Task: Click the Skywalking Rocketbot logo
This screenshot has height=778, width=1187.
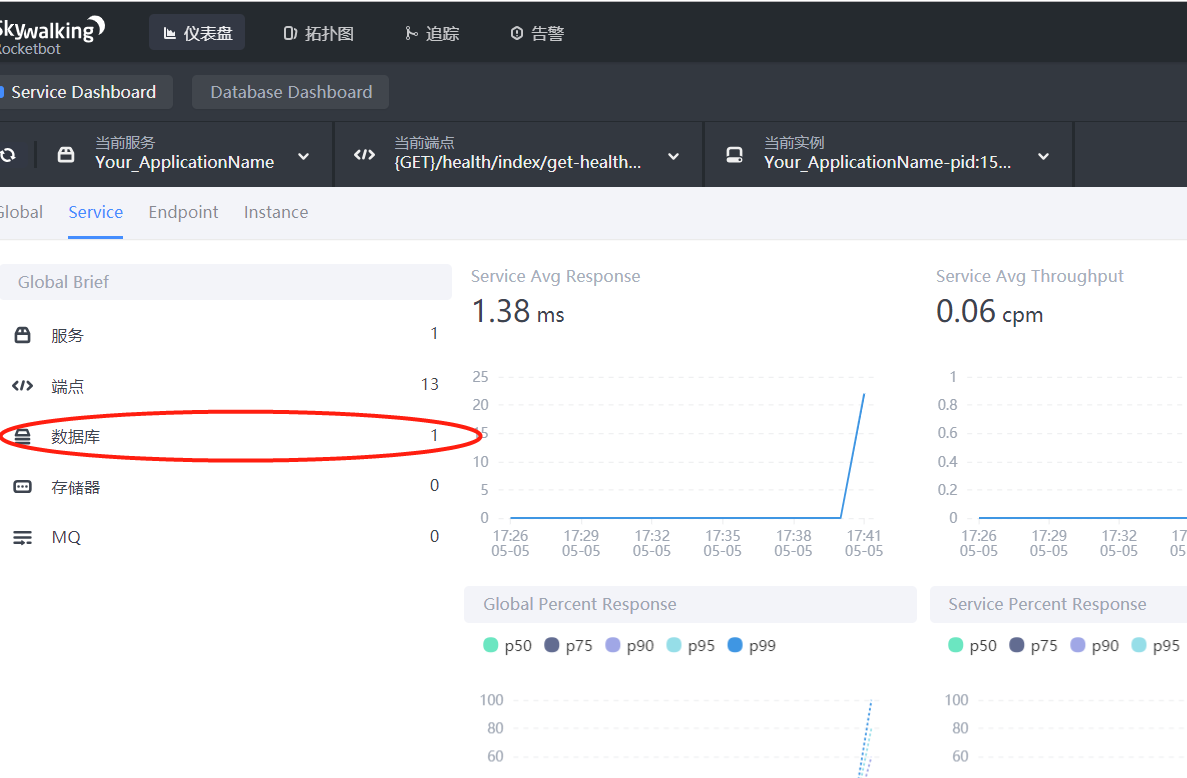Action: pos(51,36)
